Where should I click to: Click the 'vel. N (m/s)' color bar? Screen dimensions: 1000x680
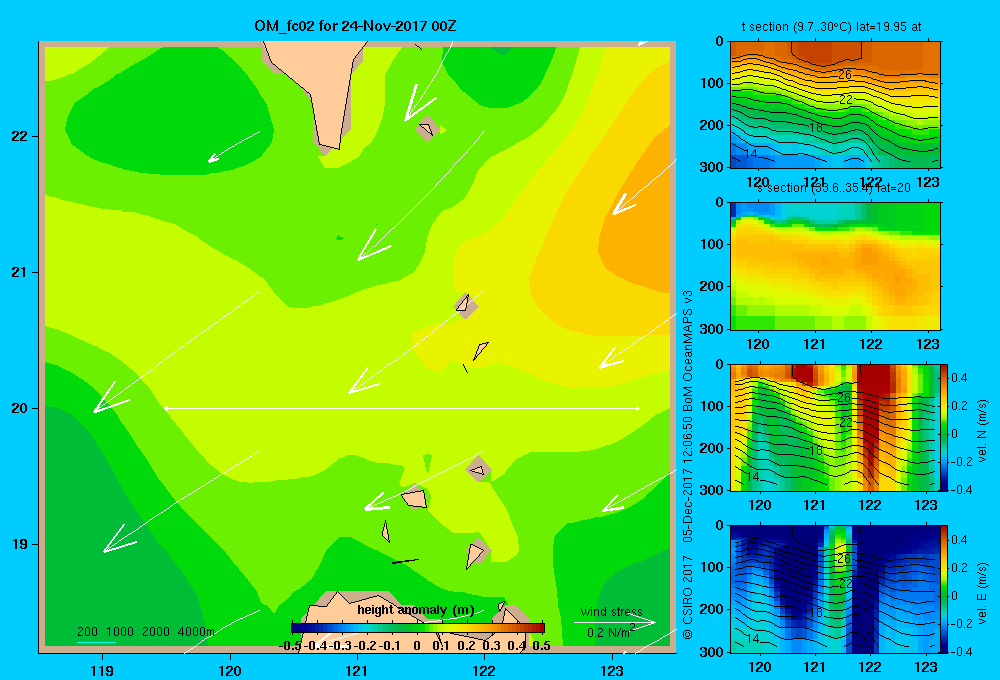point(945,427)
